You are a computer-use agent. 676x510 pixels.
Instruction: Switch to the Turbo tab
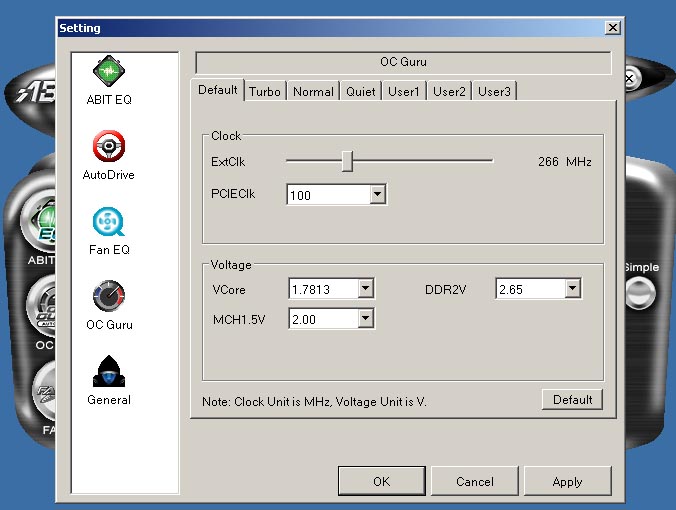tap(265, 91)
